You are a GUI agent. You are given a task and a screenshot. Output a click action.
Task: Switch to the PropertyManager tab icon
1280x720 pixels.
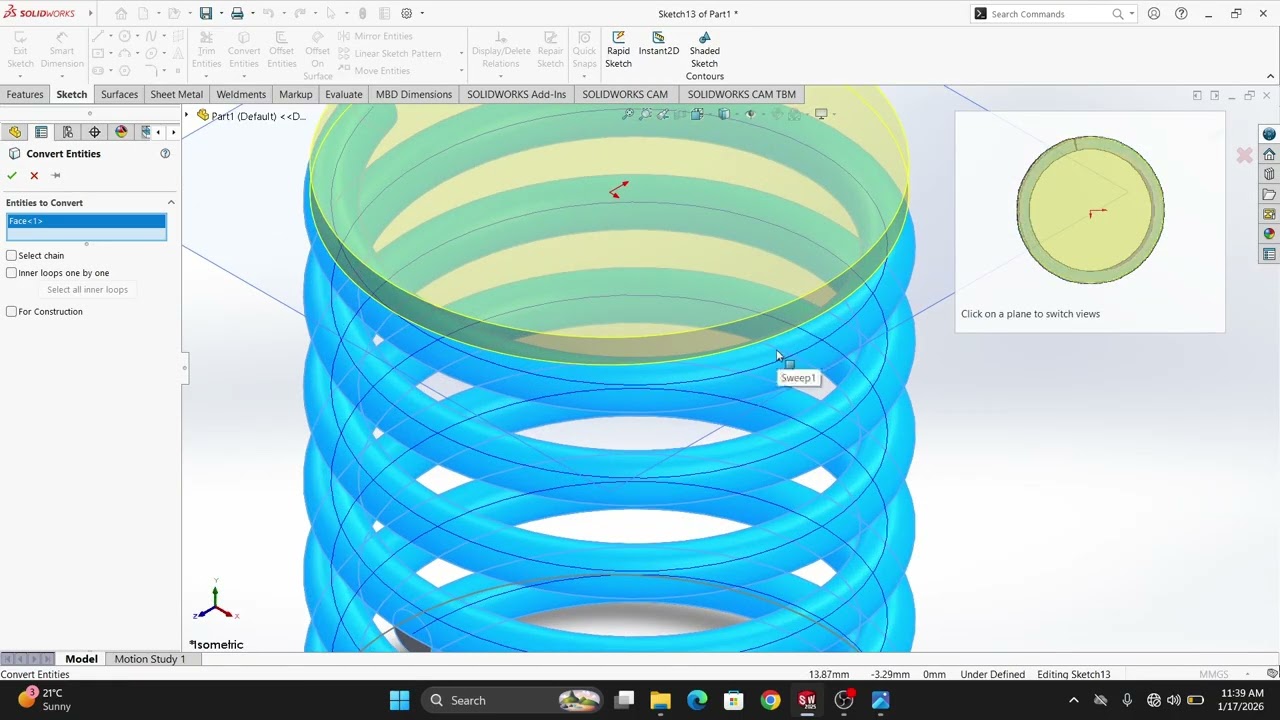pyautogui.click(x=41, y=132)
